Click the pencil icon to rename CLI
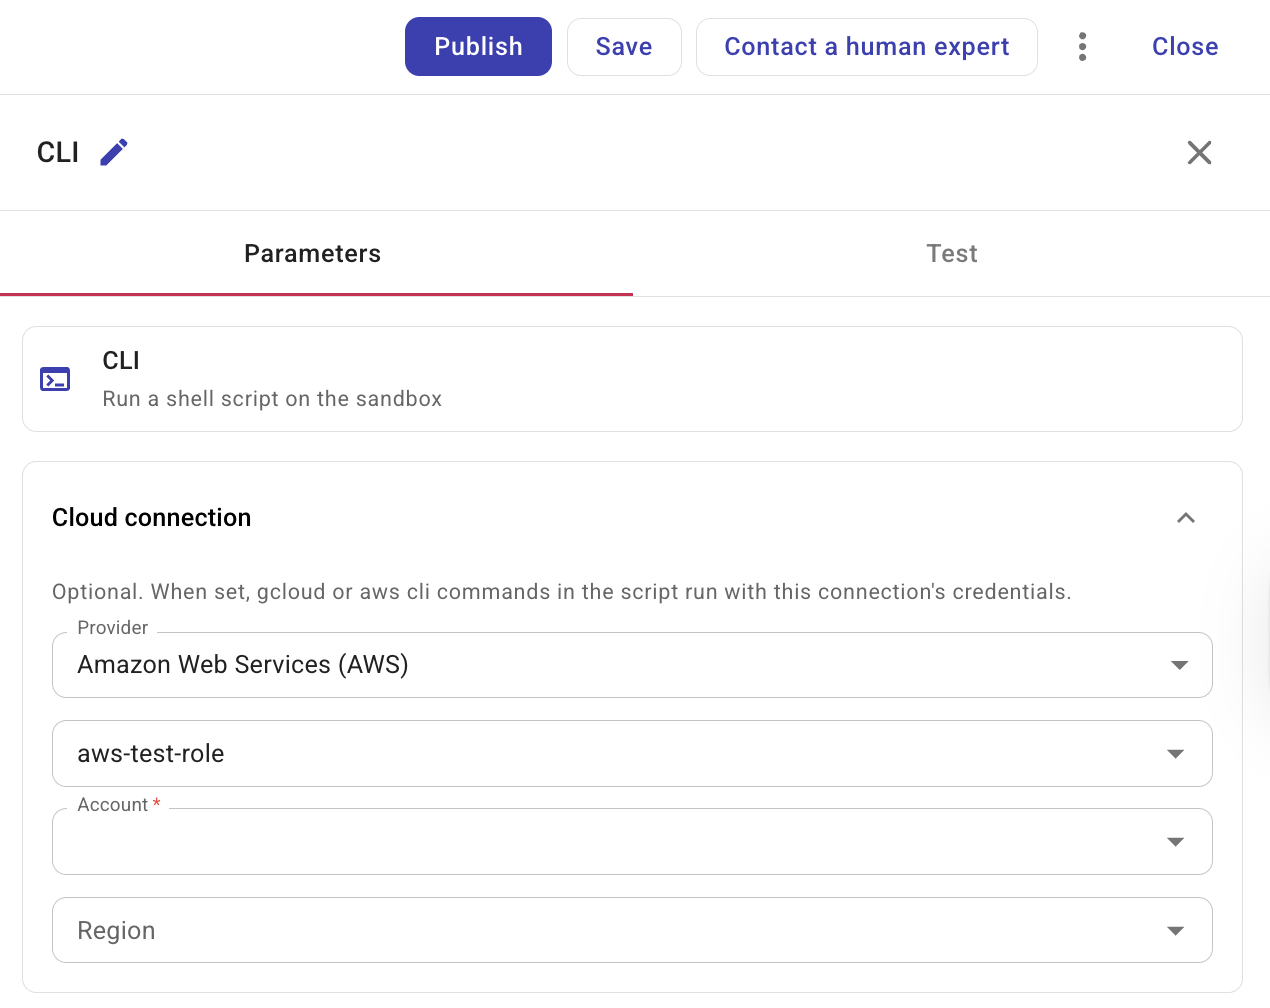Viewport: 1270px width, 1008px height. (113, 152)
